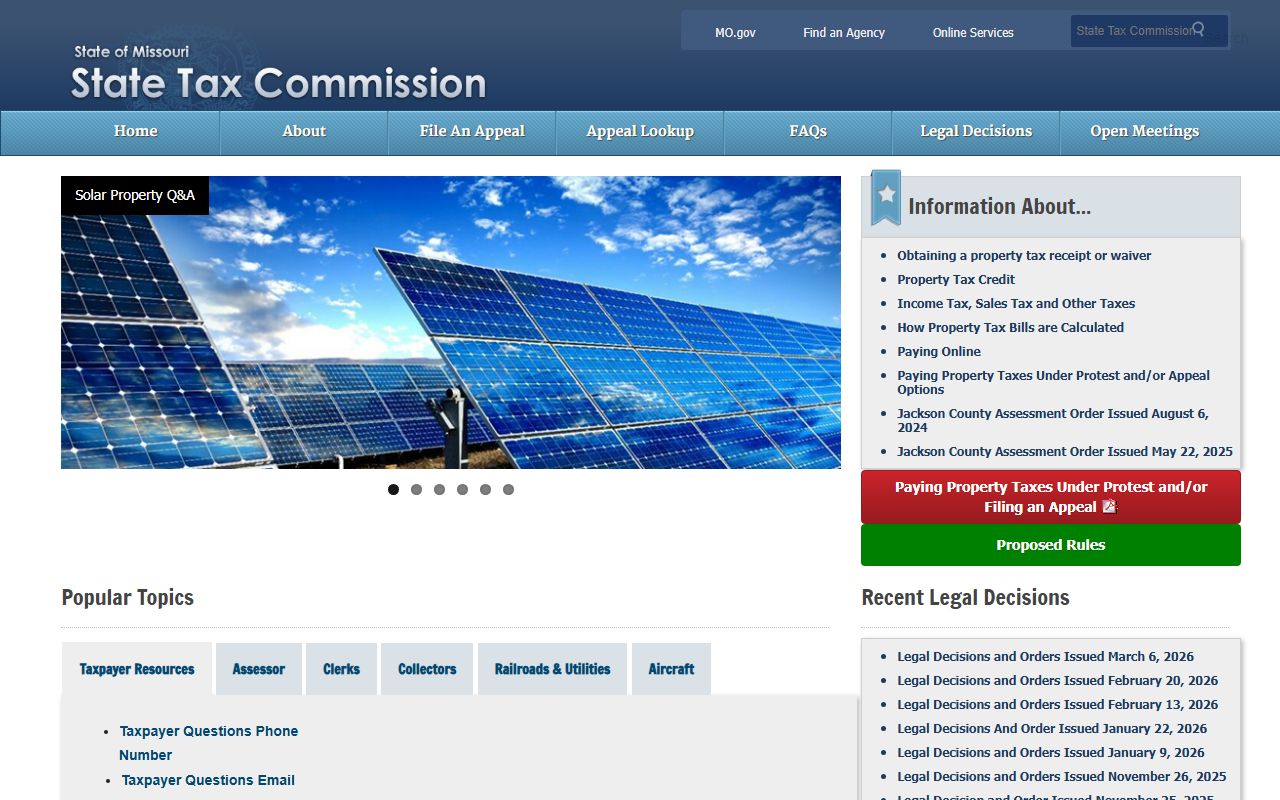
Task: Open Jackson County Order Issued August 6, 2024
Action: tap(1052, 421)
